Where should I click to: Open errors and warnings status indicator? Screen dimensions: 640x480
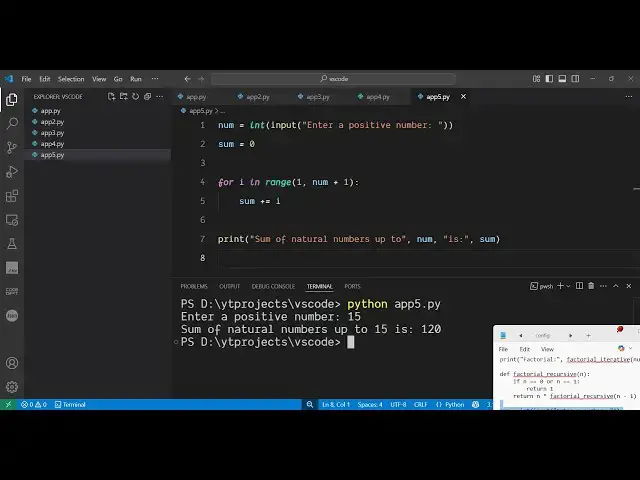(34, 404)
